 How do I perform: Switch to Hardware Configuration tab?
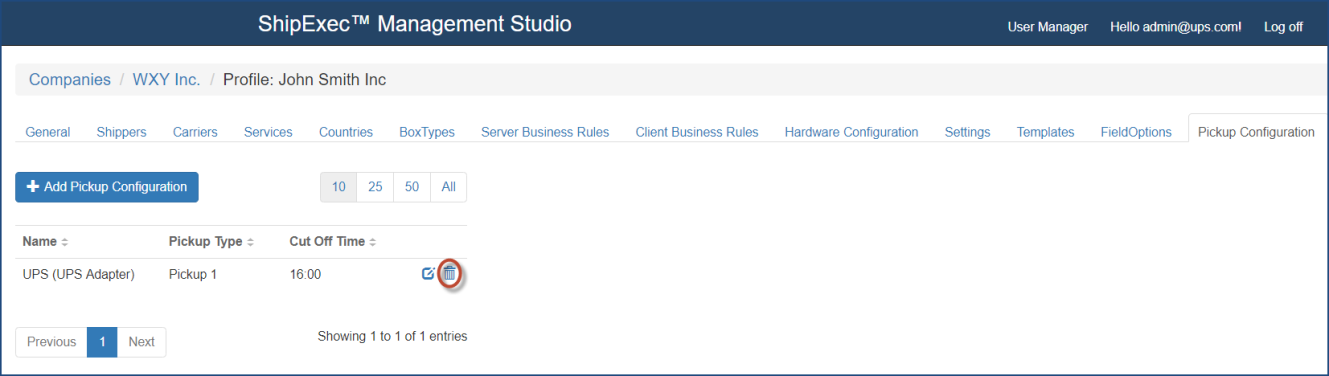pyautogui.click(x=852, y=132)
